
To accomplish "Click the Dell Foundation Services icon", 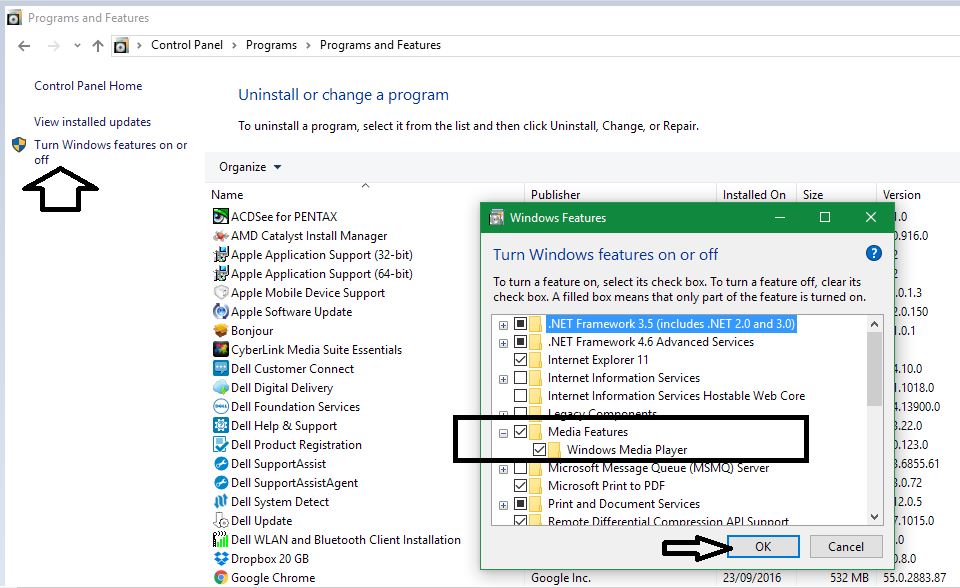I will (x=220, y=407).
